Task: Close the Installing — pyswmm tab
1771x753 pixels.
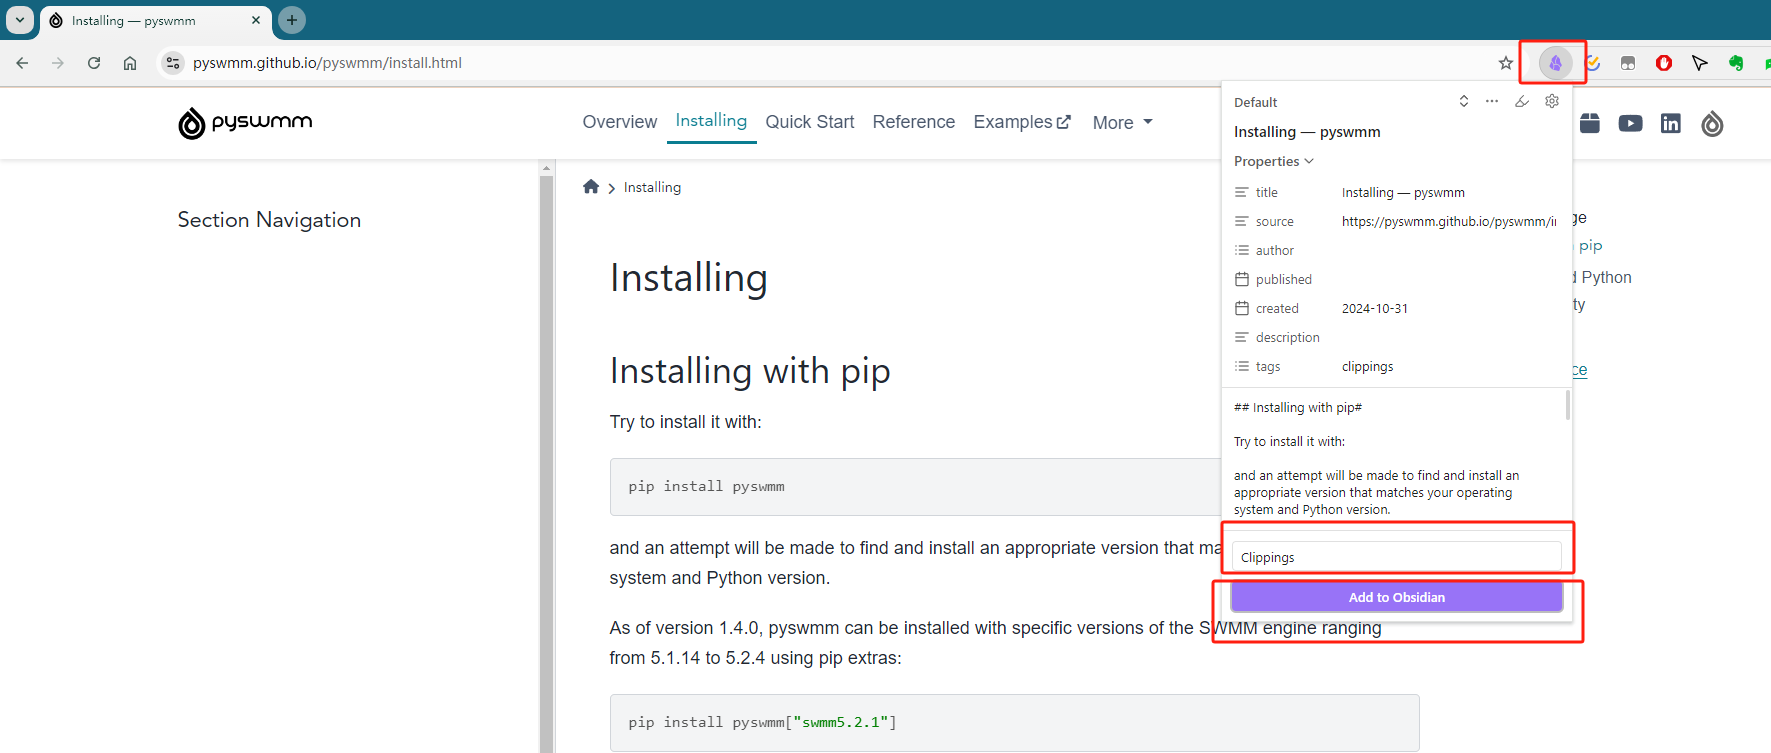Action: point(256,20)
